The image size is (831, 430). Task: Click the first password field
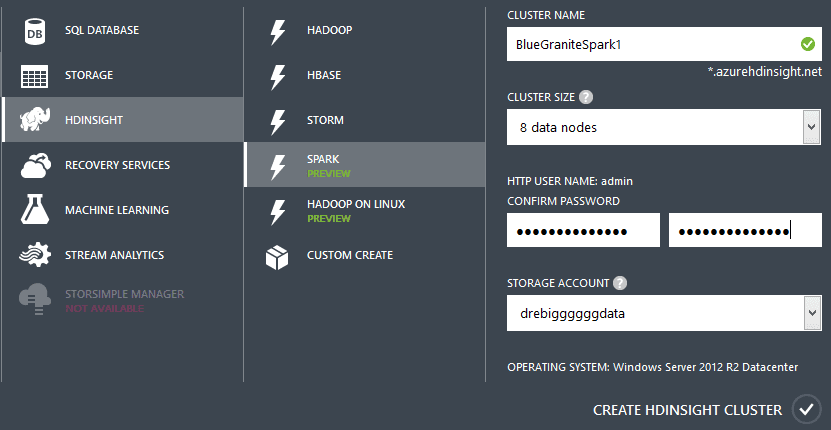pos(583,230)
